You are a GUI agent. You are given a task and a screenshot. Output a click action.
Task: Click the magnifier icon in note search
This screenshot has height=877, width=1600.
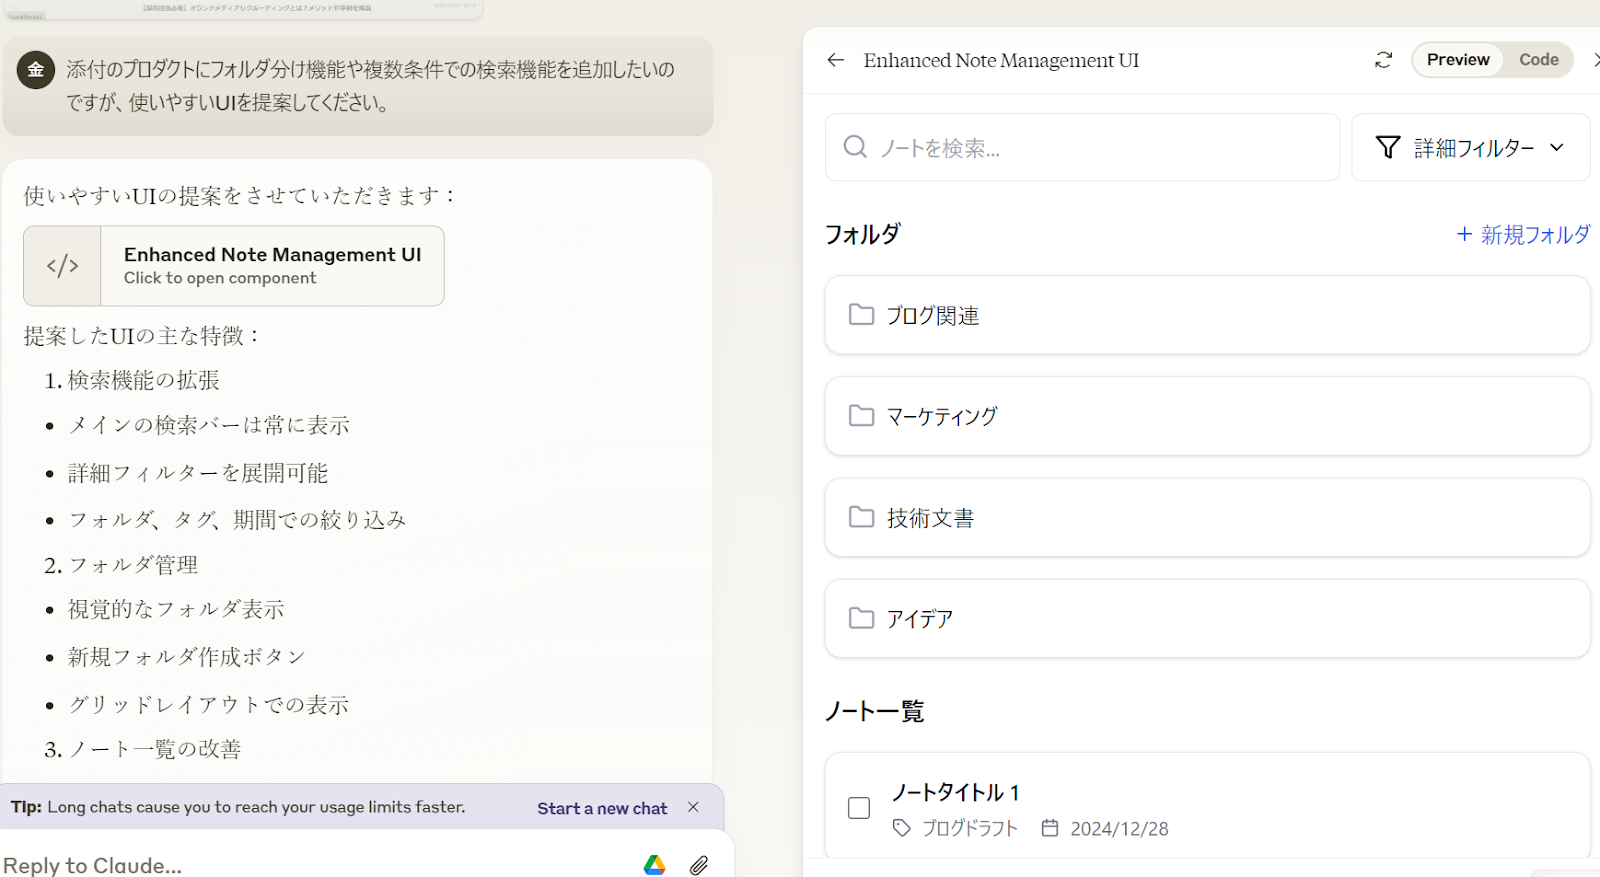point(855,148)
